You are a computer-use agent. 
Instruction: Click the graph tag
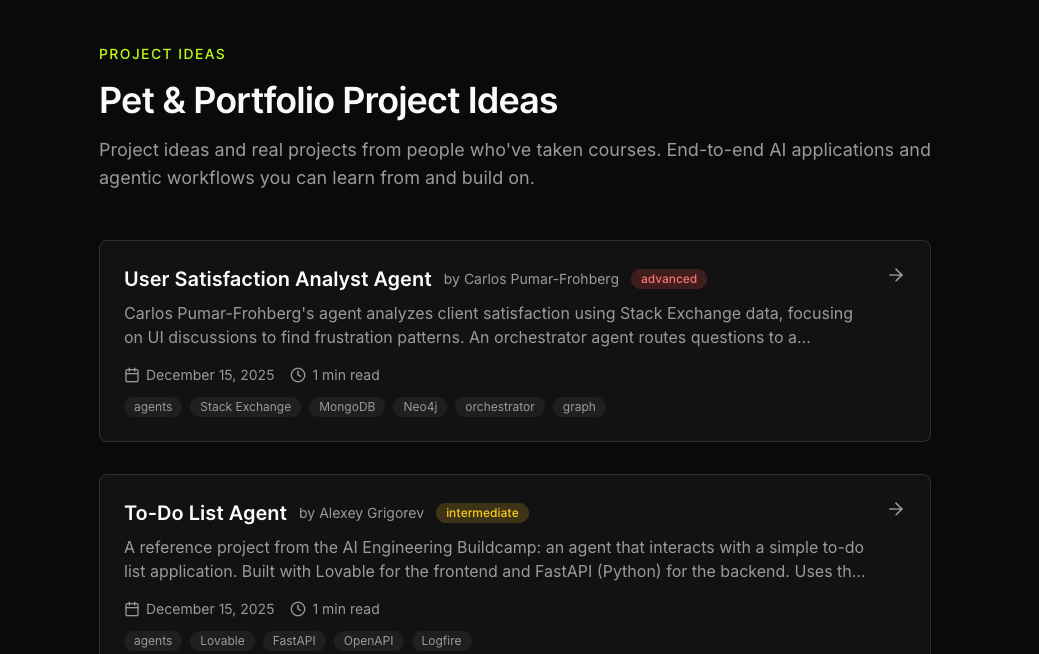[x=579, y=407]
